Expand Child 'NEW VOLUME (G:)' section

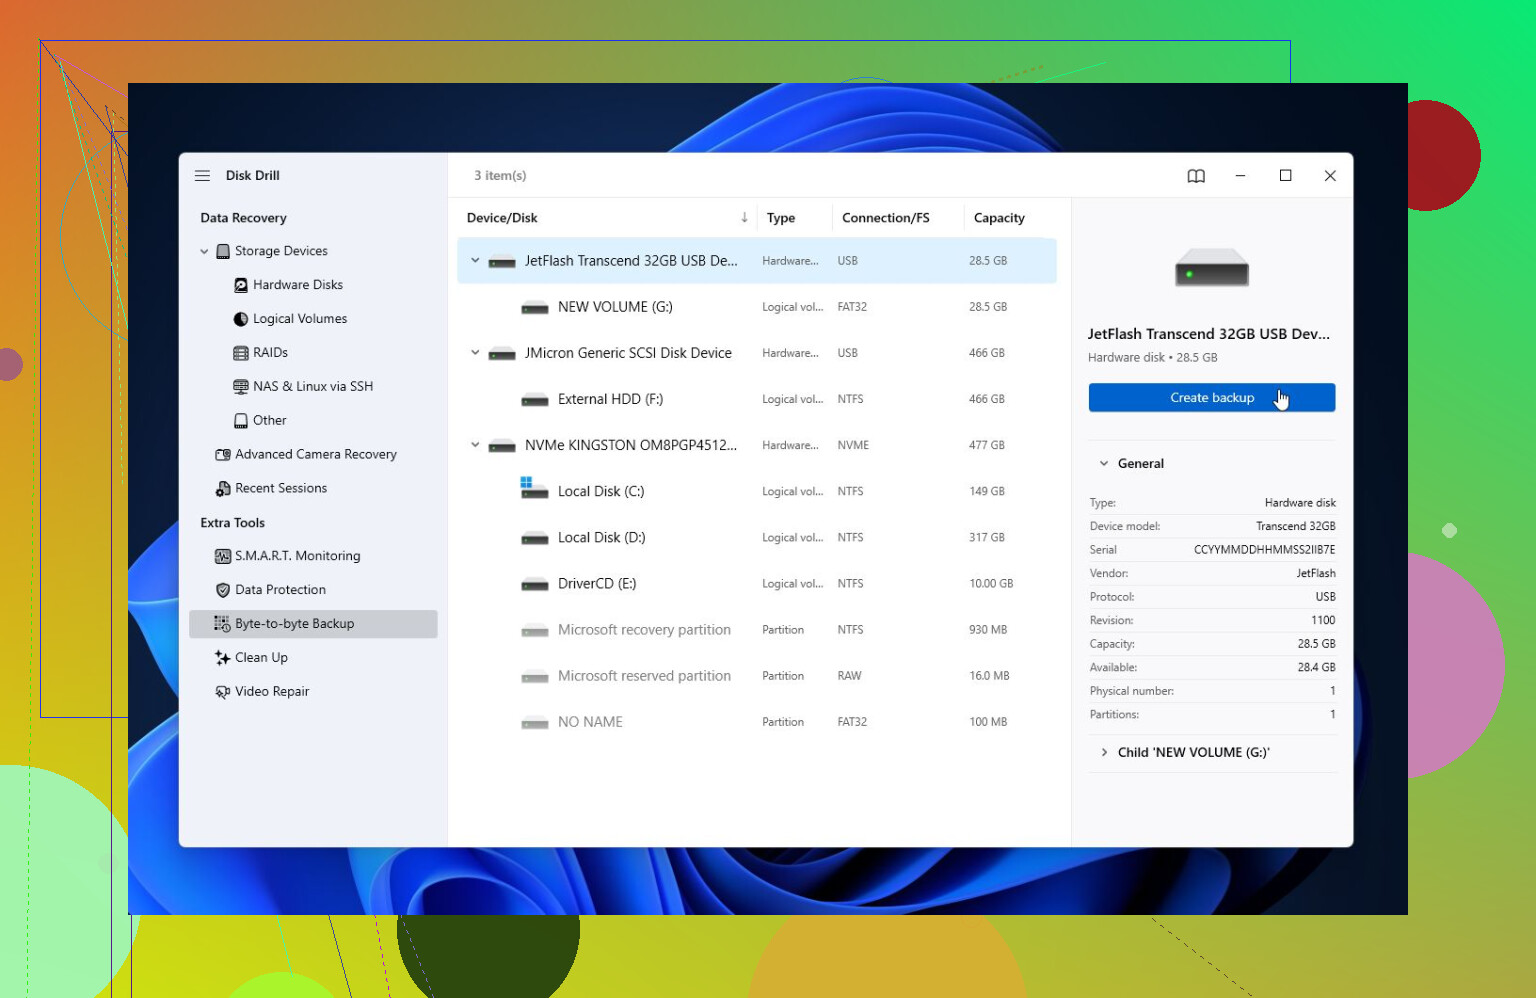coord(1104,753)
